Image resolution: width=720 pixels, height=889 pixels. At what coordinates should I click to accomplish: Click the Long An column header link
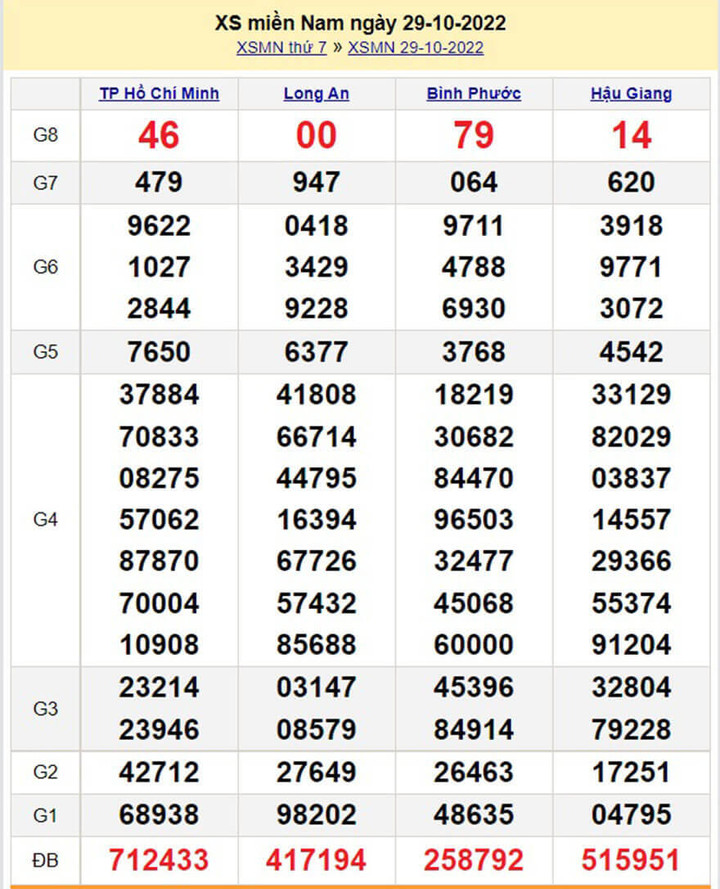pyautogui.click(x=316, y=94)
